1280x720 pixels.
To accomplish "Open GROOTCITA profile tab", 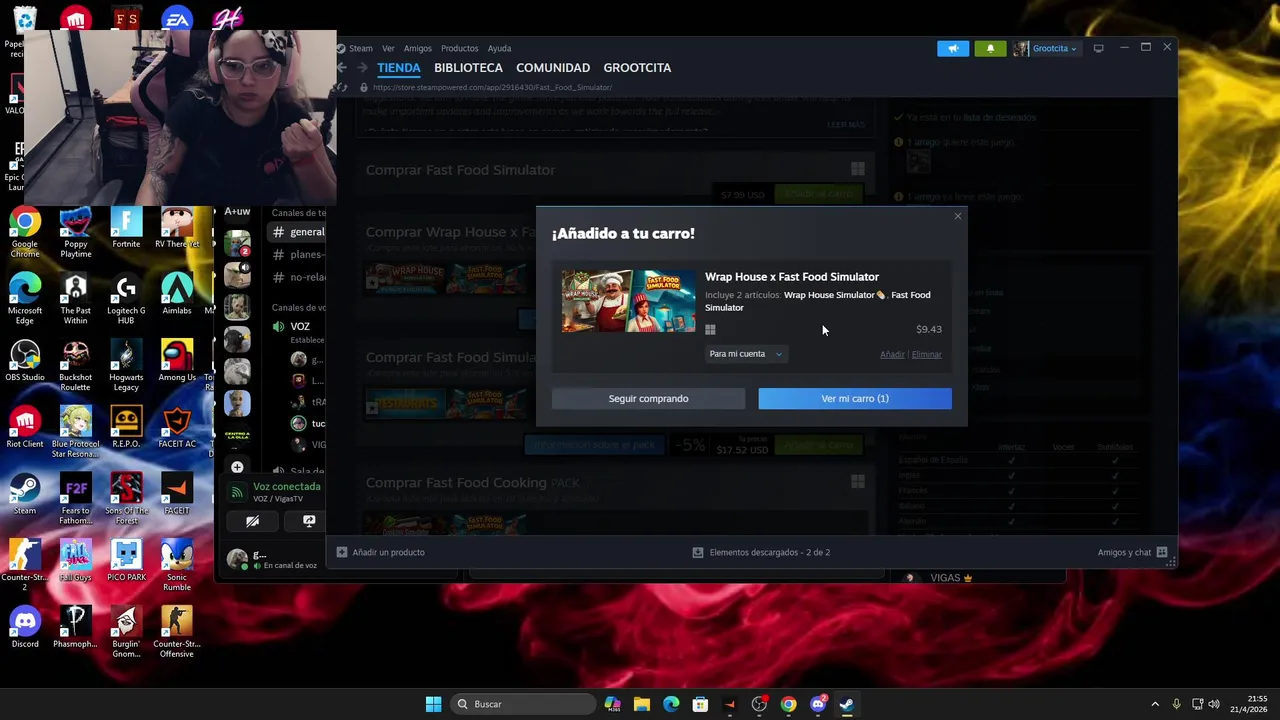I will click(x=637, y=68).
